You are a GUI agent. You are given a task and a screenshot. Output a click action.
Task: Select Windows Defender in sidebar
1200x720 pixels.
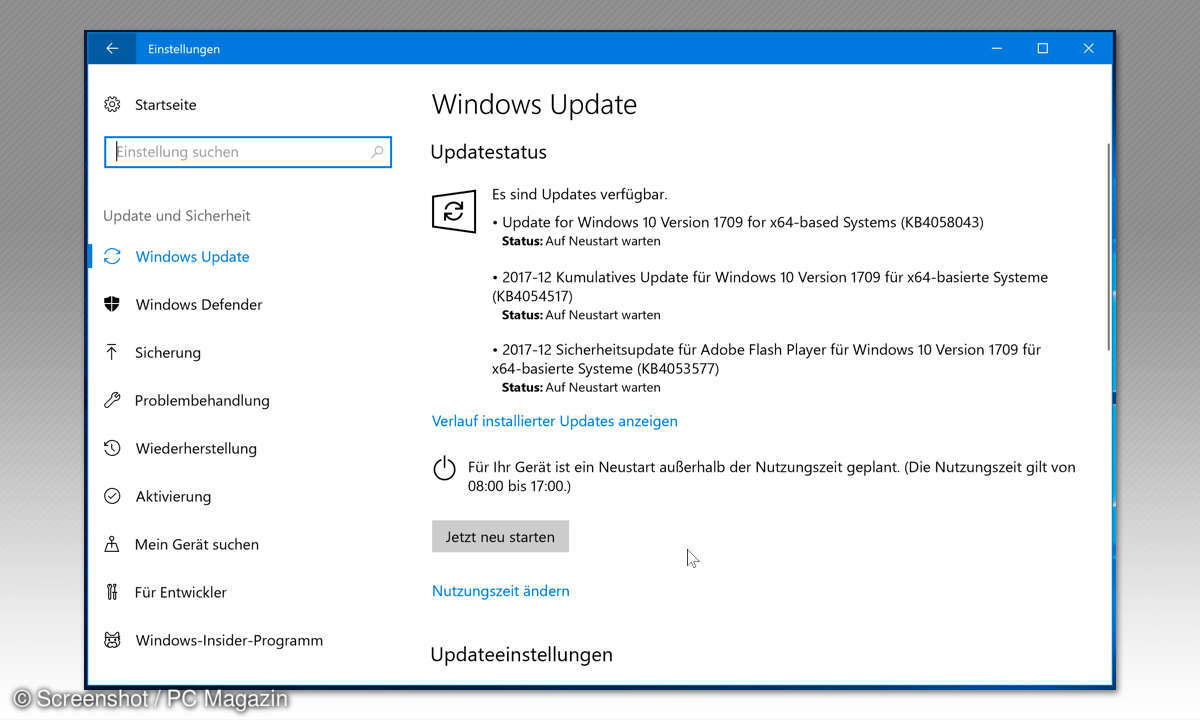point(199,305)
